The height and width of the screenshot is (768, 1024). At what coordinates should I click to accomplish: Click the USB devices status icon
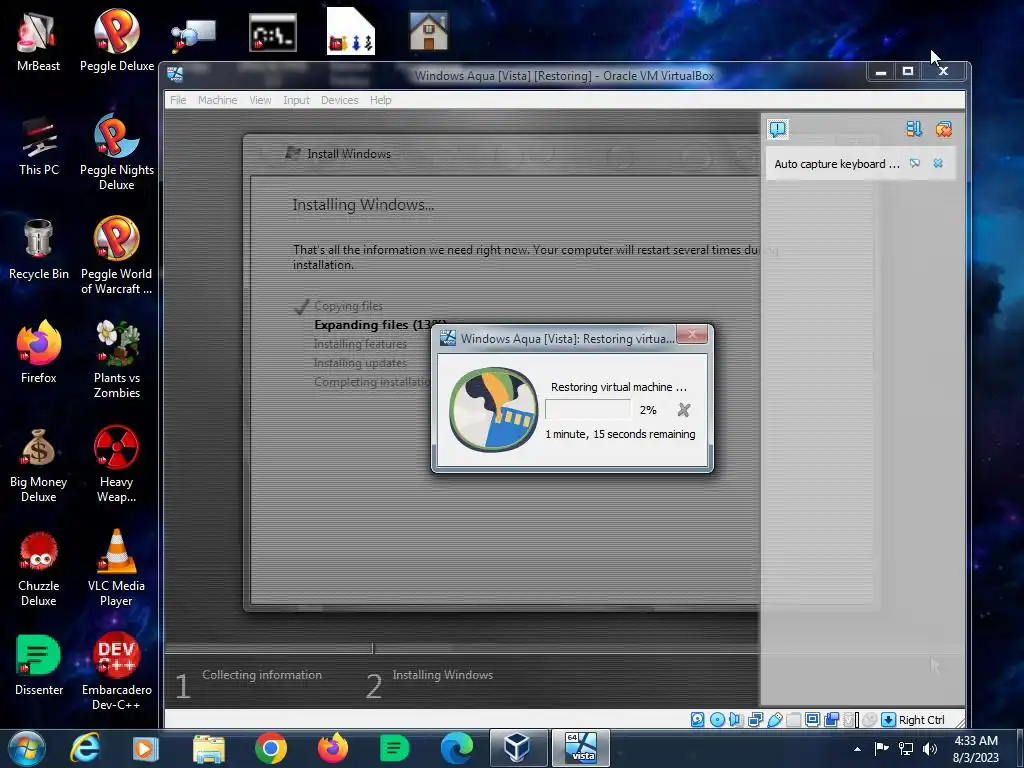[x=775, y=720]
